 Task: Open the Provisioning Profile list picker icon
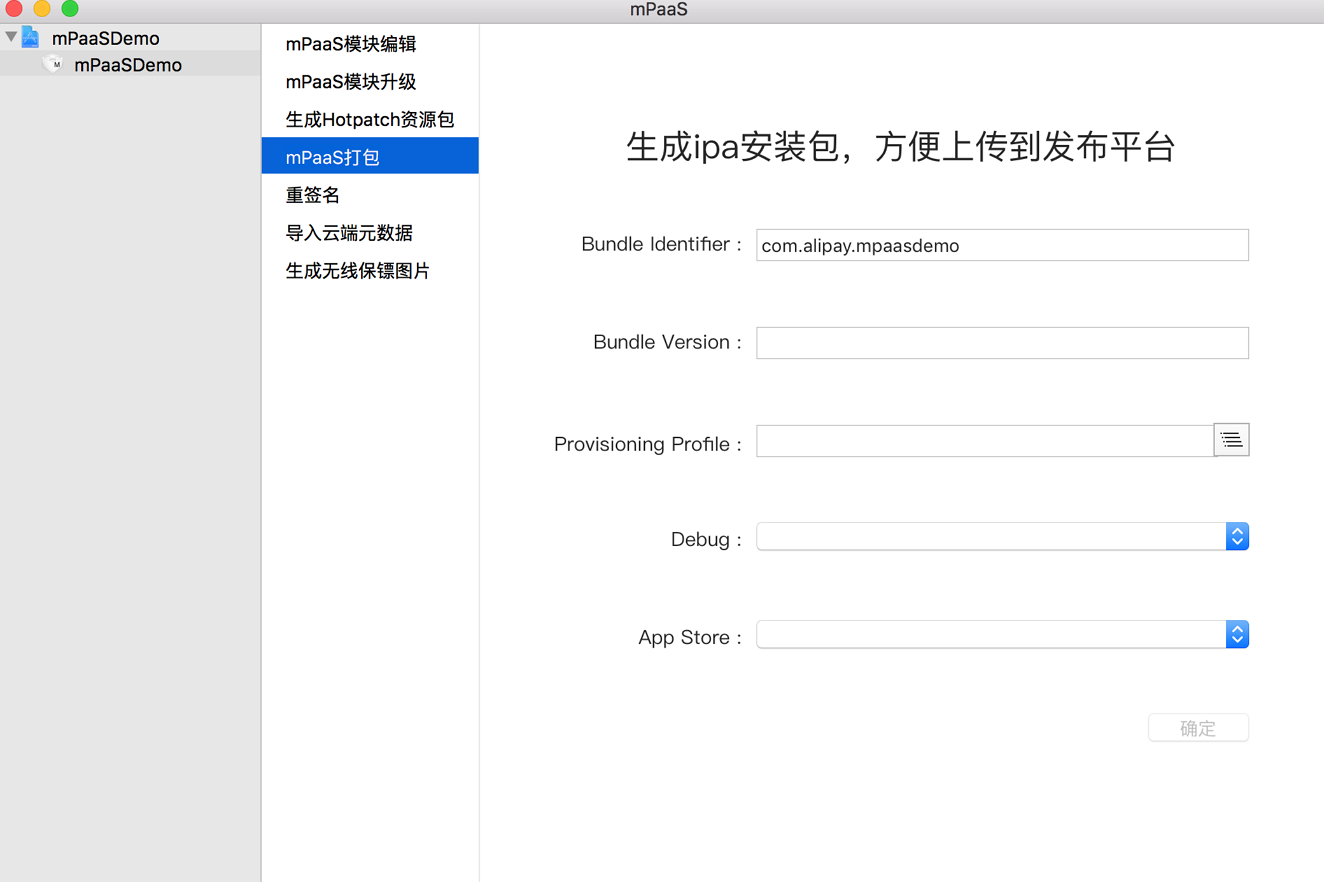pos(1231,440)
